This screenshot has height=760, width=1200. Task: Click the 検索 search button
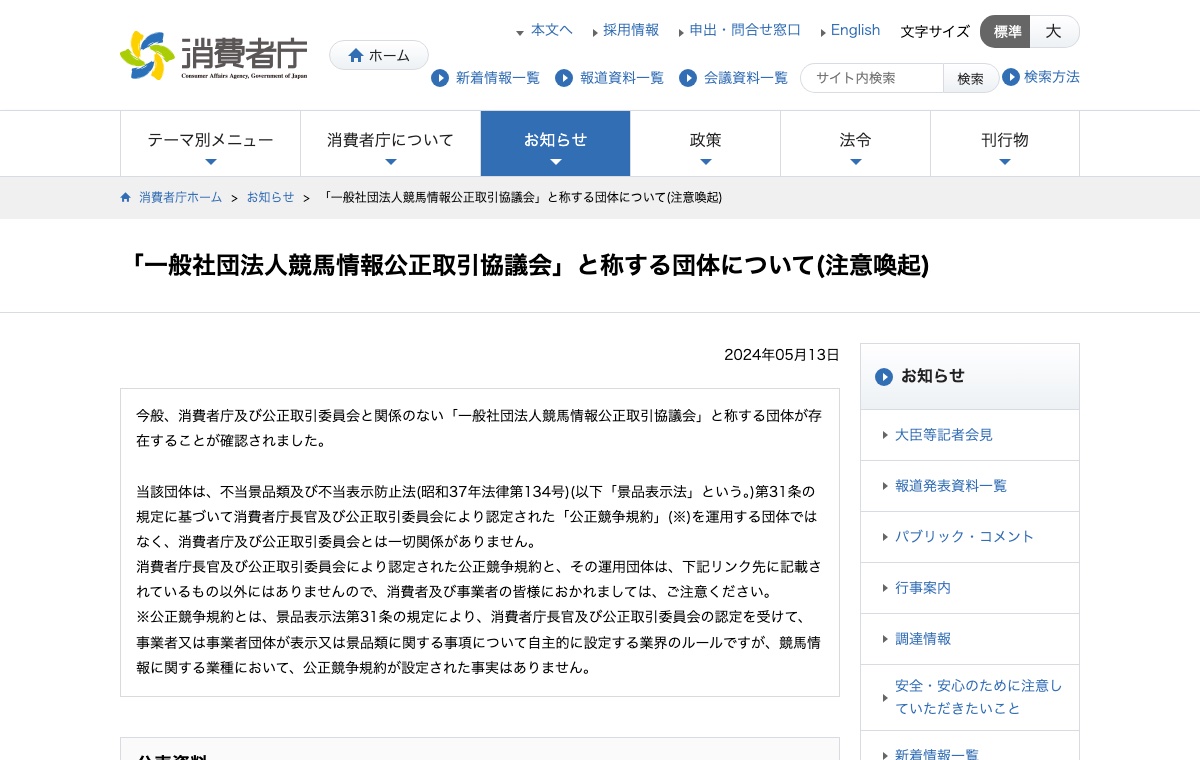pyautogui.click(x=970, y=78)
